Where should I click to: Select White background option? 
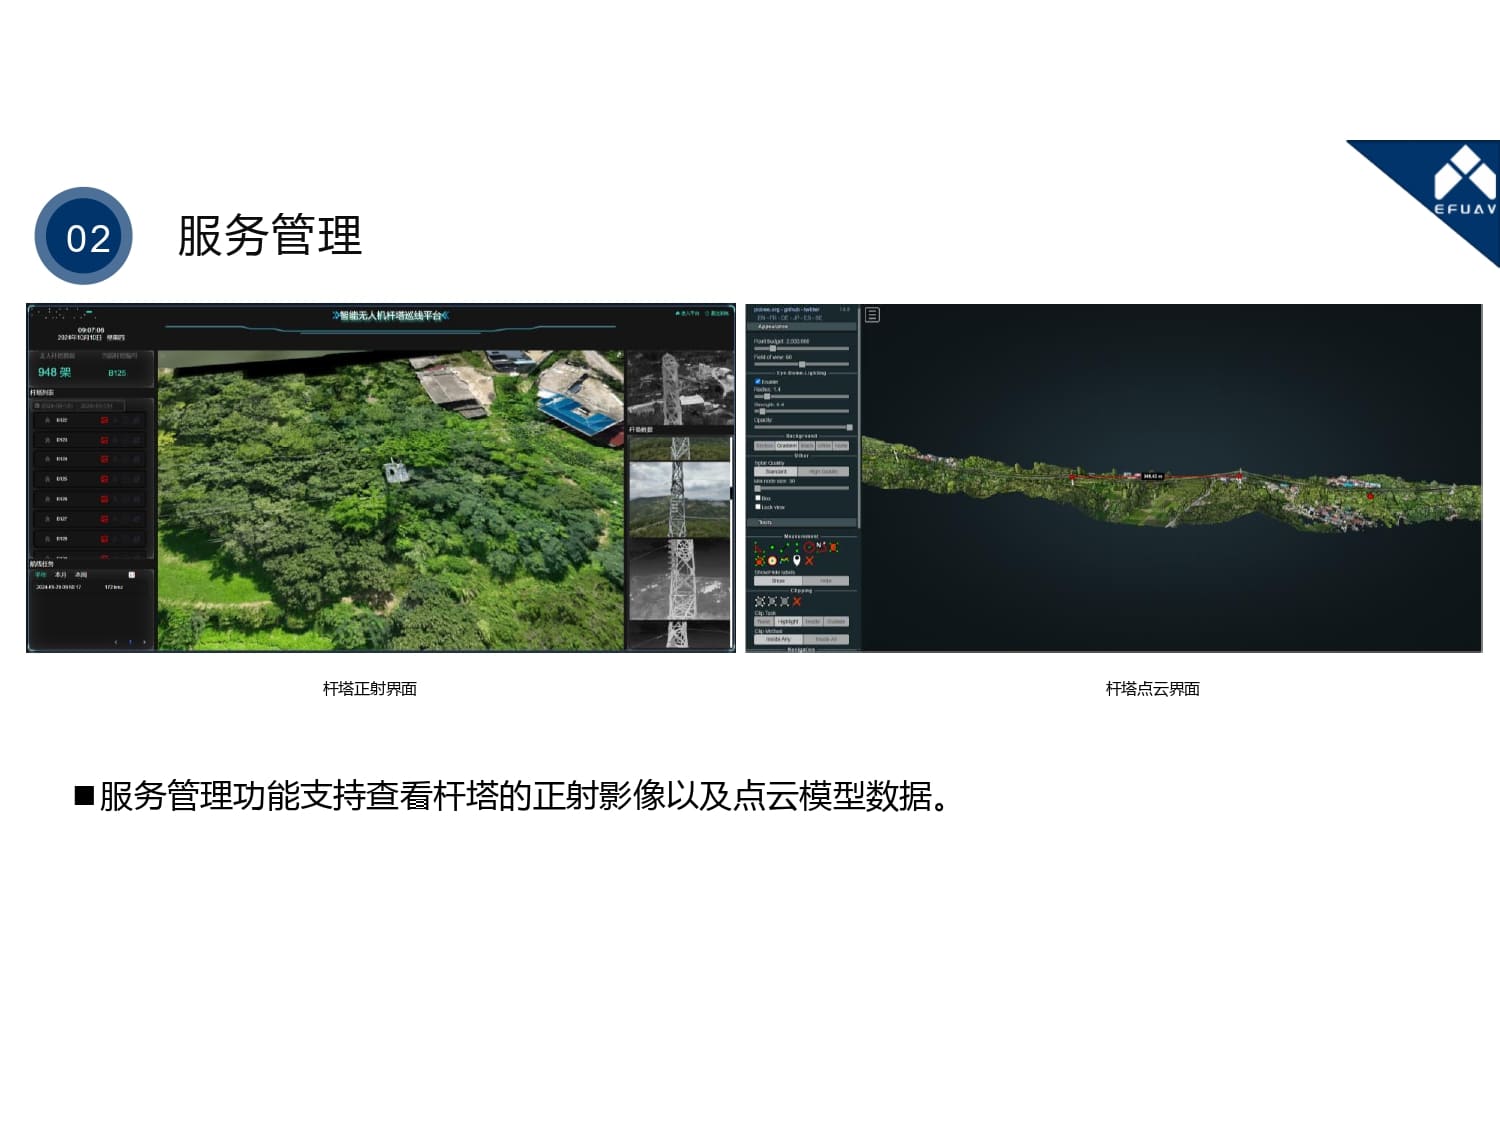tap(824, 446)
